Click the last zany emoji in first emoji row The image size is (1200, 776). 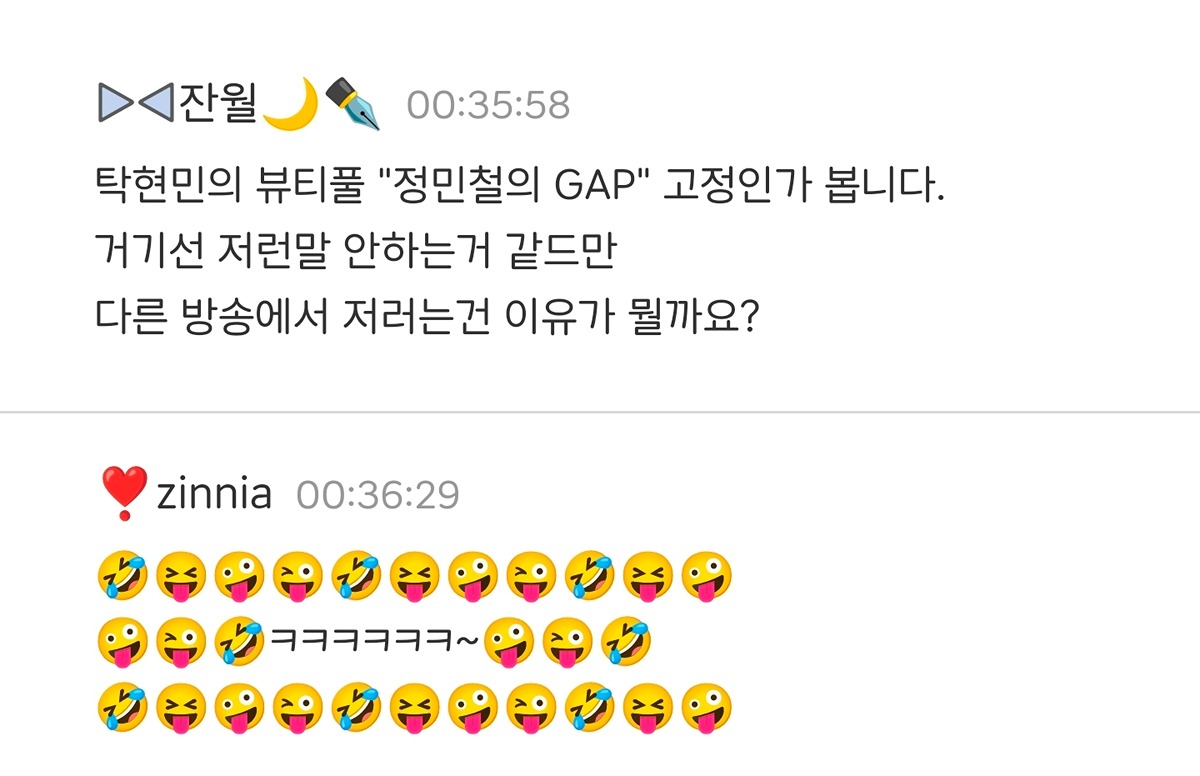(x=707, y=577)
